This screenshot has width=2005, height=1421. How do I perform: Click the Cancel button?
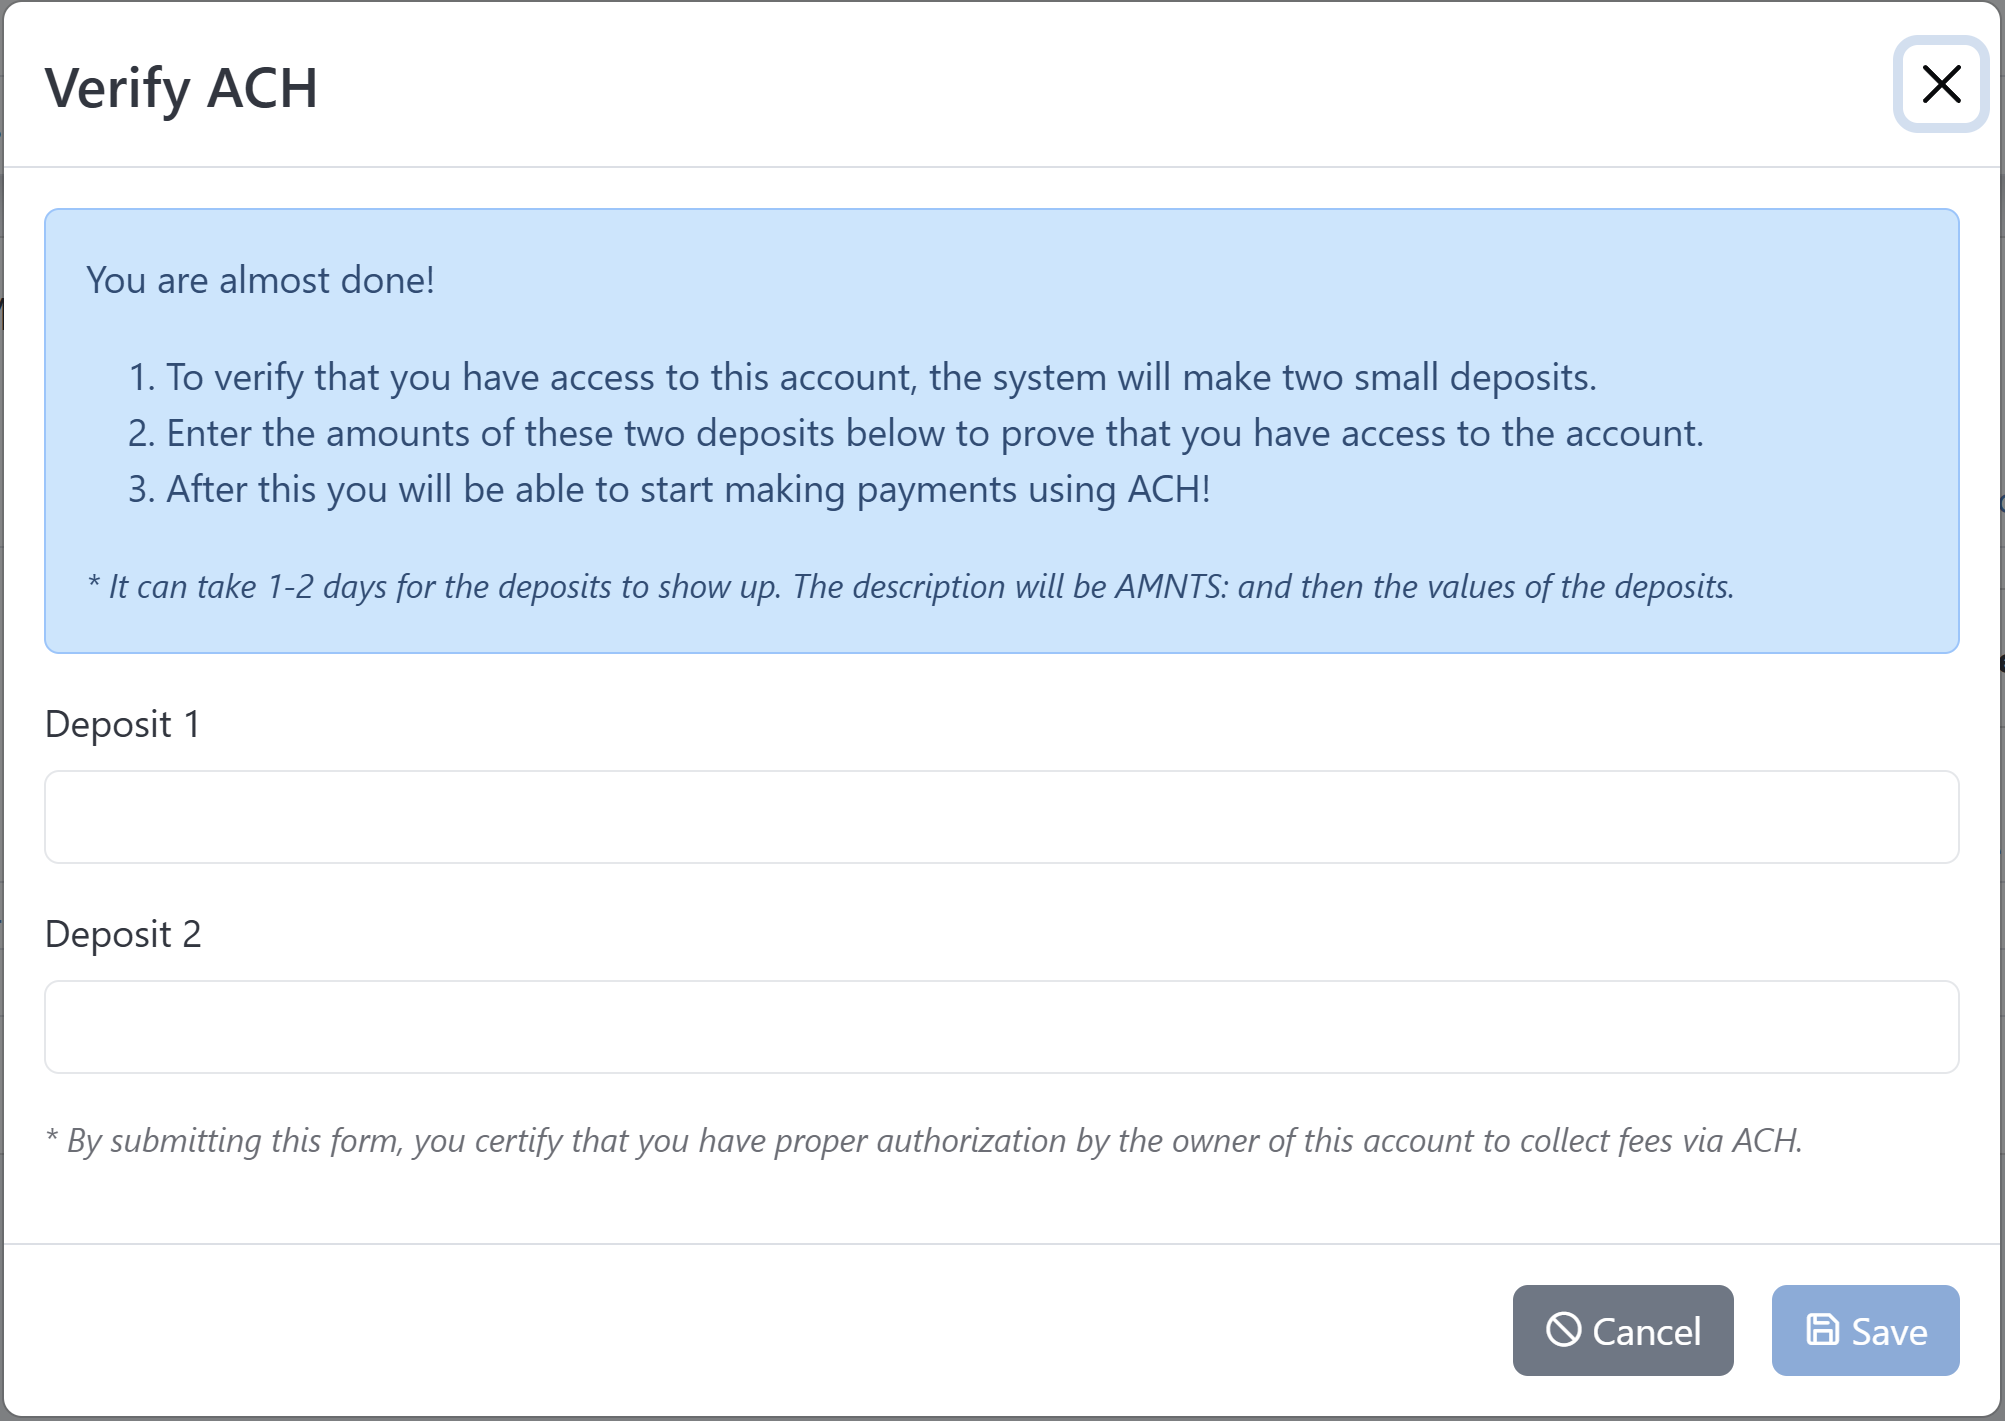click(x=1623, y=1331)
